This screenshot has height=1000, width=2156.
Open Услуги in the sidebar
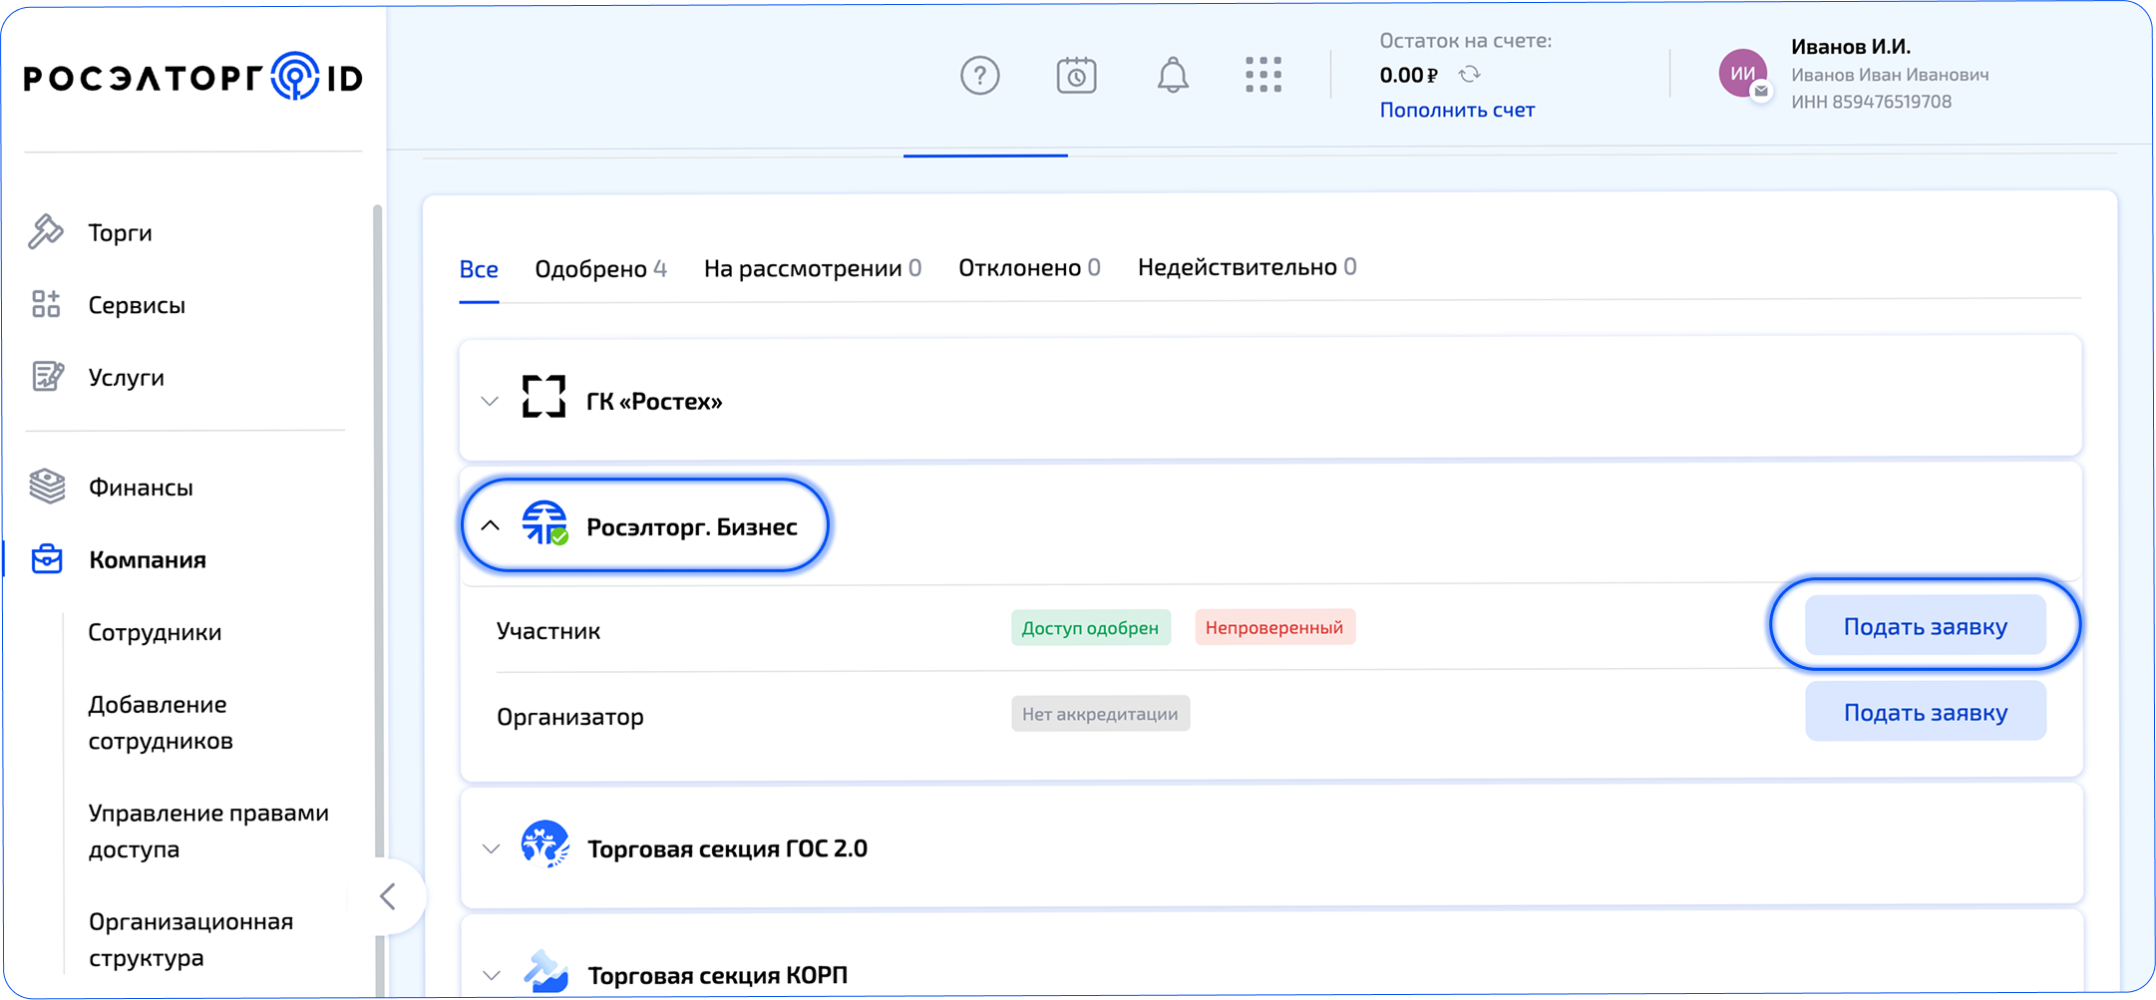[x=126, y=378]
